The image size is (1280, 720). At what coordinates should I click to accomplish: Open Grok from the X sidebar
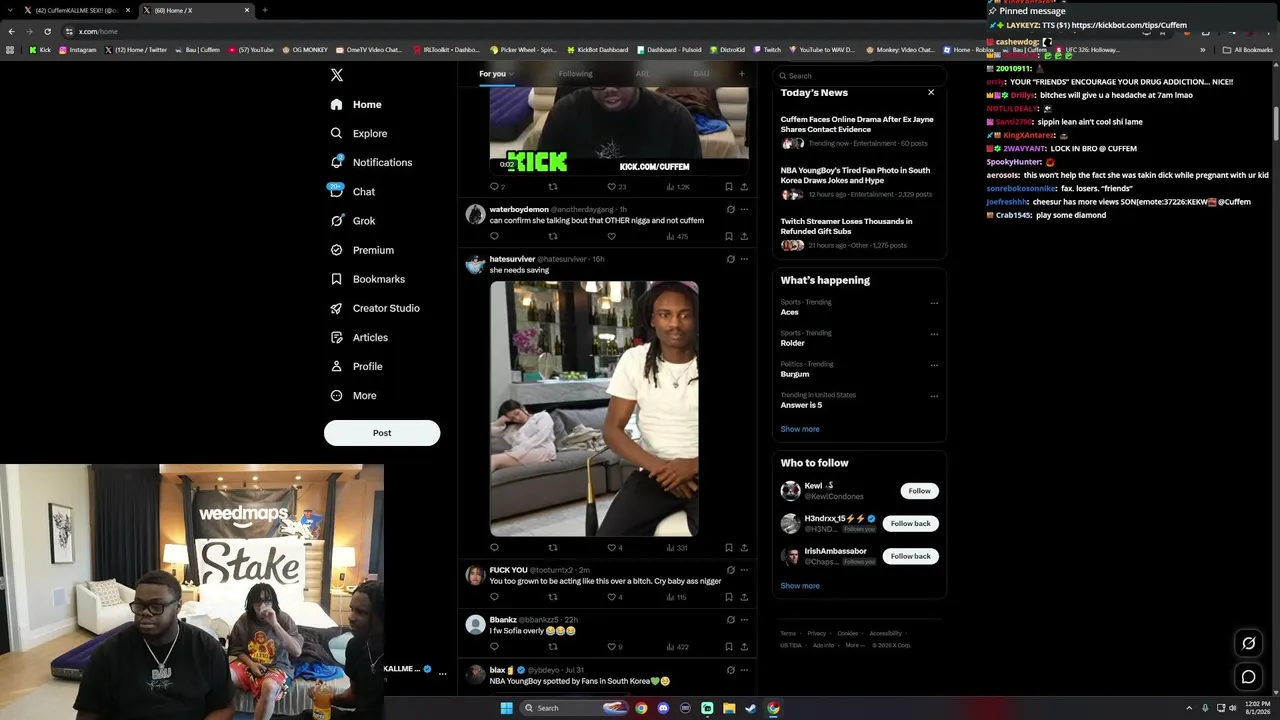[353, 221]
